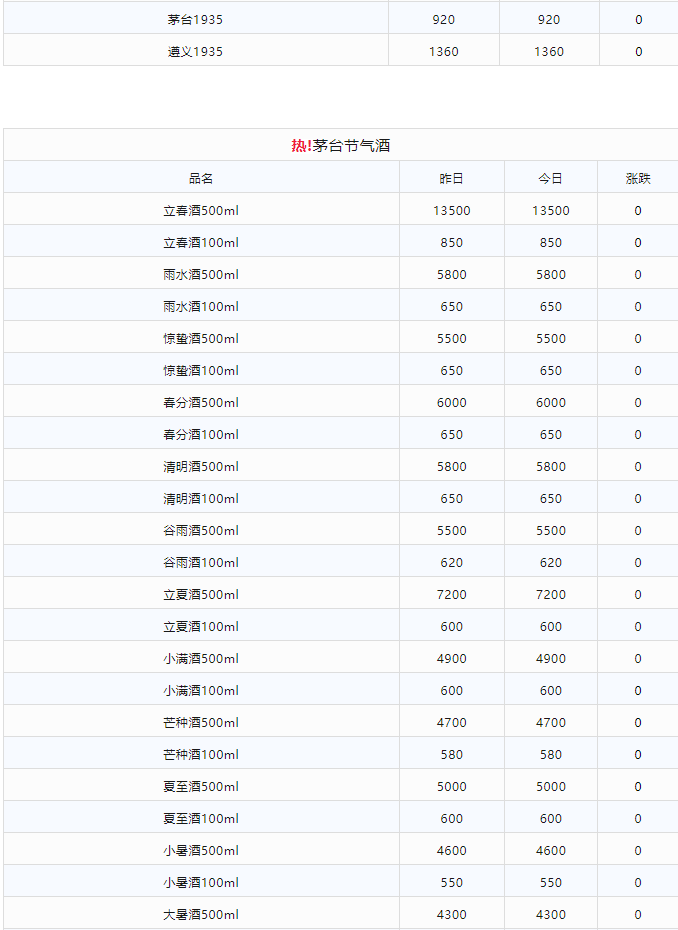678x930 pixels.
Task: Click 春分酒500ml today price 6000
Action: tap(550, 403)
